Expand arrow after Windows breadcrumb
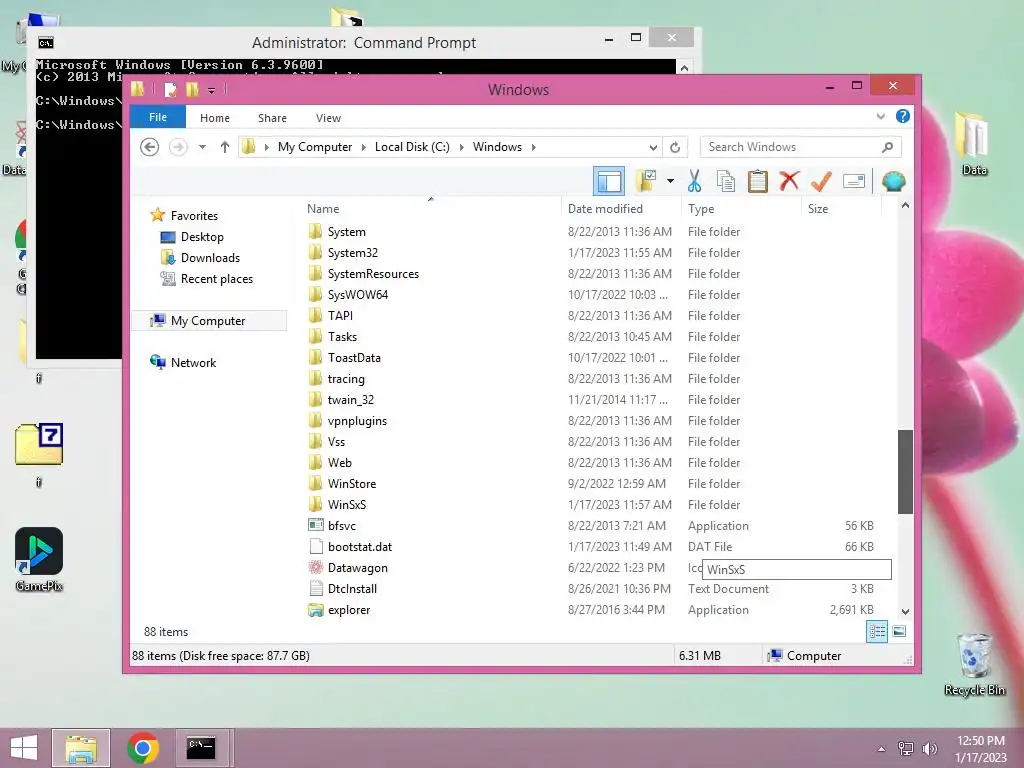This screenshot has height=768, width=1024. [x=534, y=147]
